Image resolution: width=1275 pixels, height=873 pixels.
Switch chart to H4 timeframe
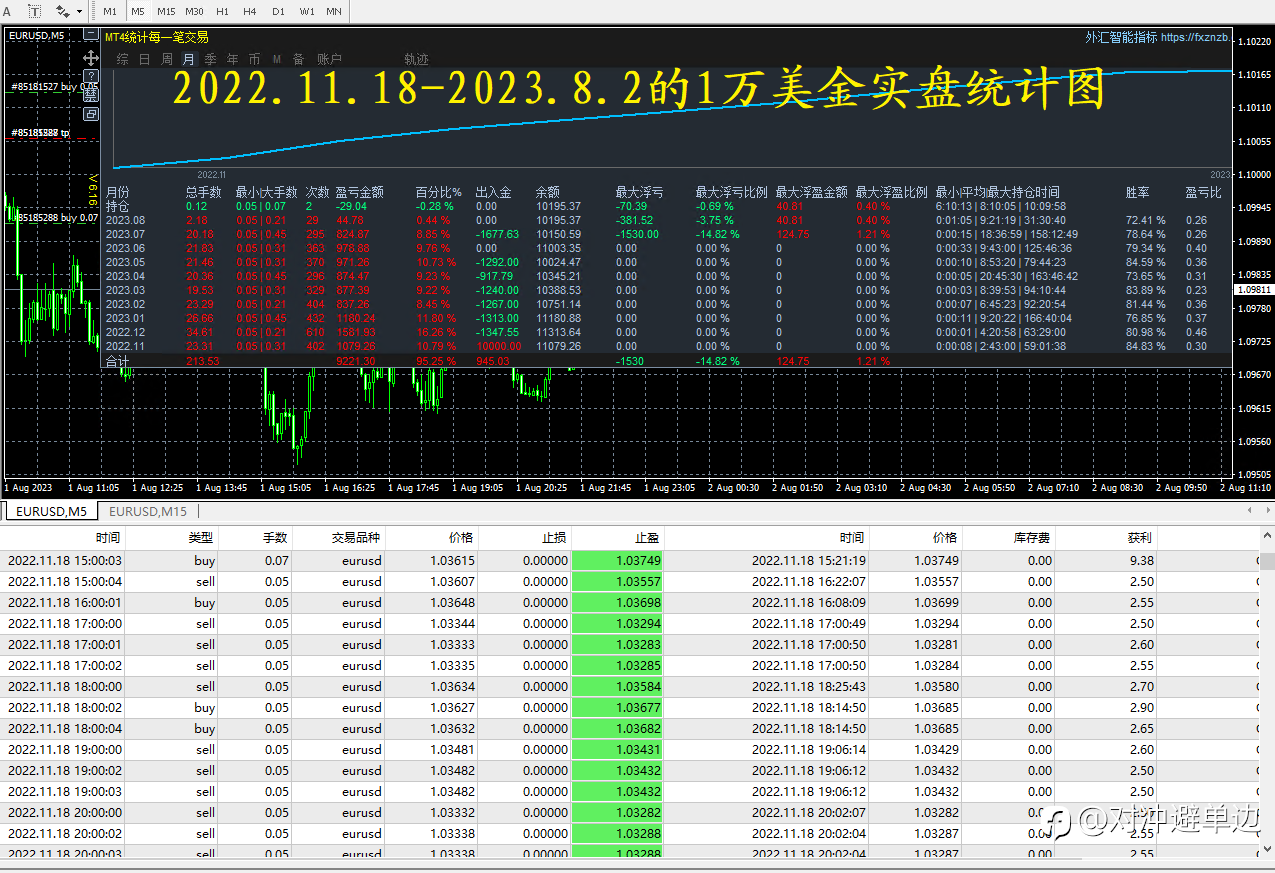250,12
